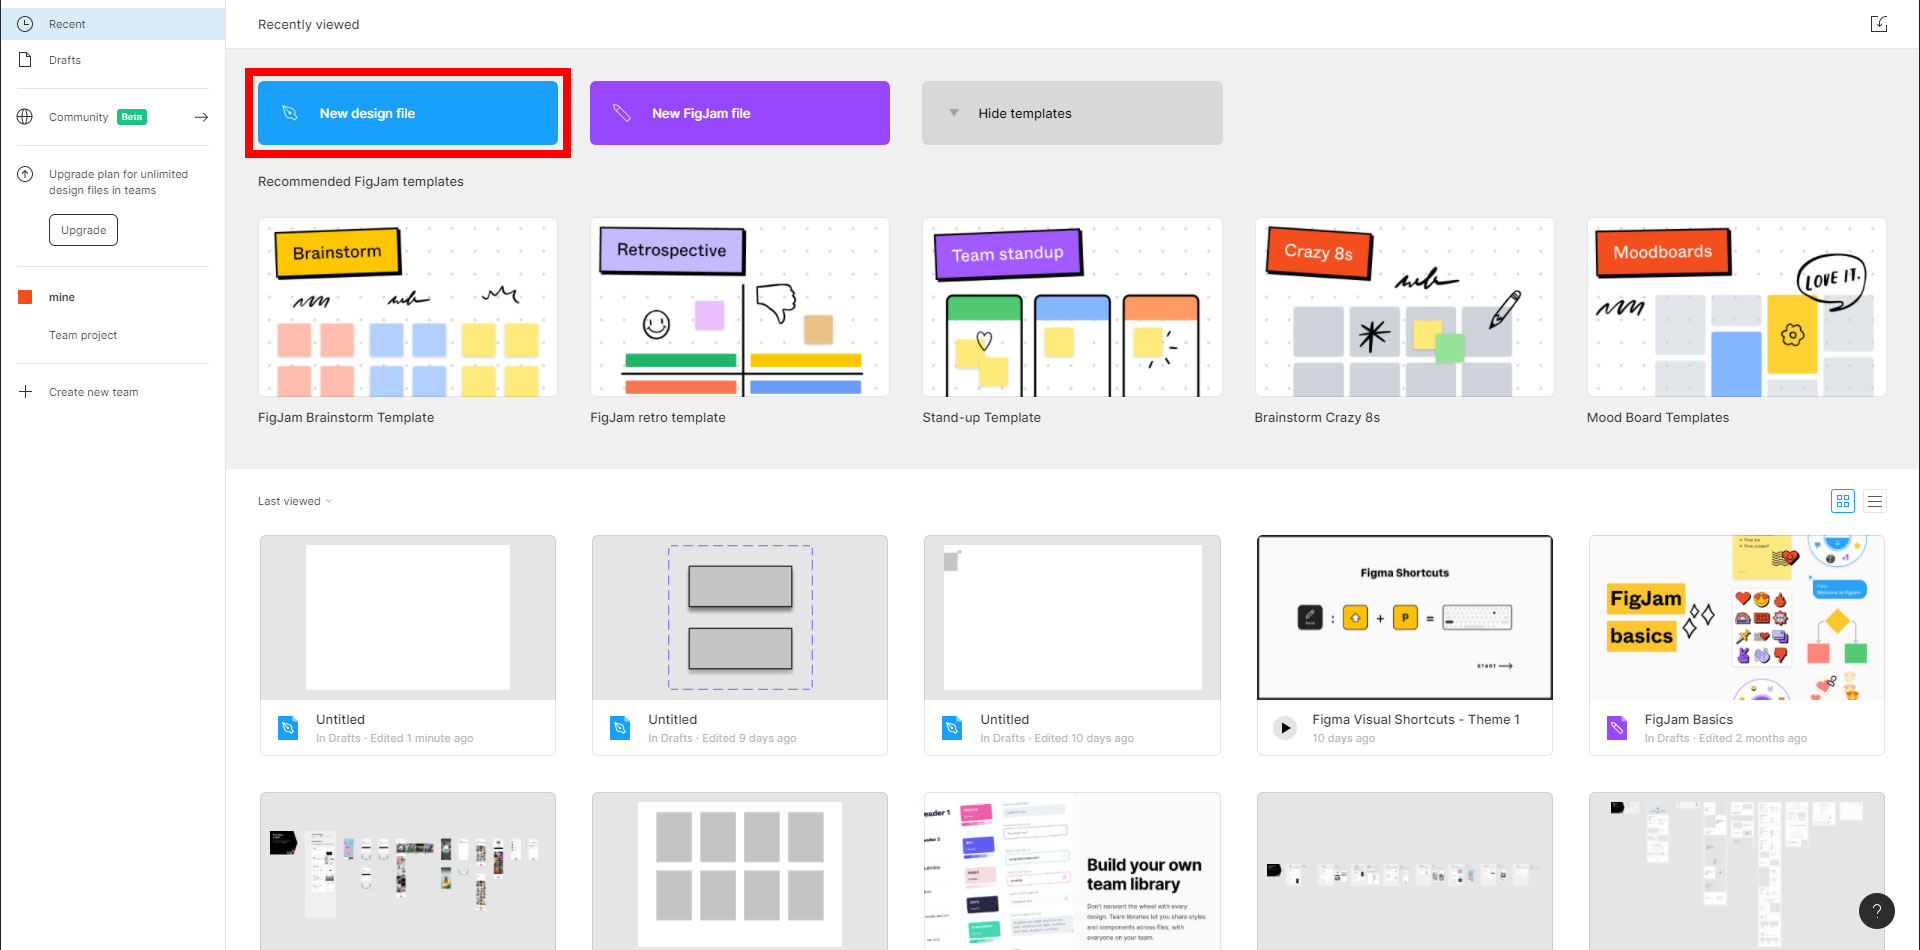Image resolution: width=1920 pixels, height=950 pixels.
Task: Click the orange mine team icon
Action: [x=25, y=297]
